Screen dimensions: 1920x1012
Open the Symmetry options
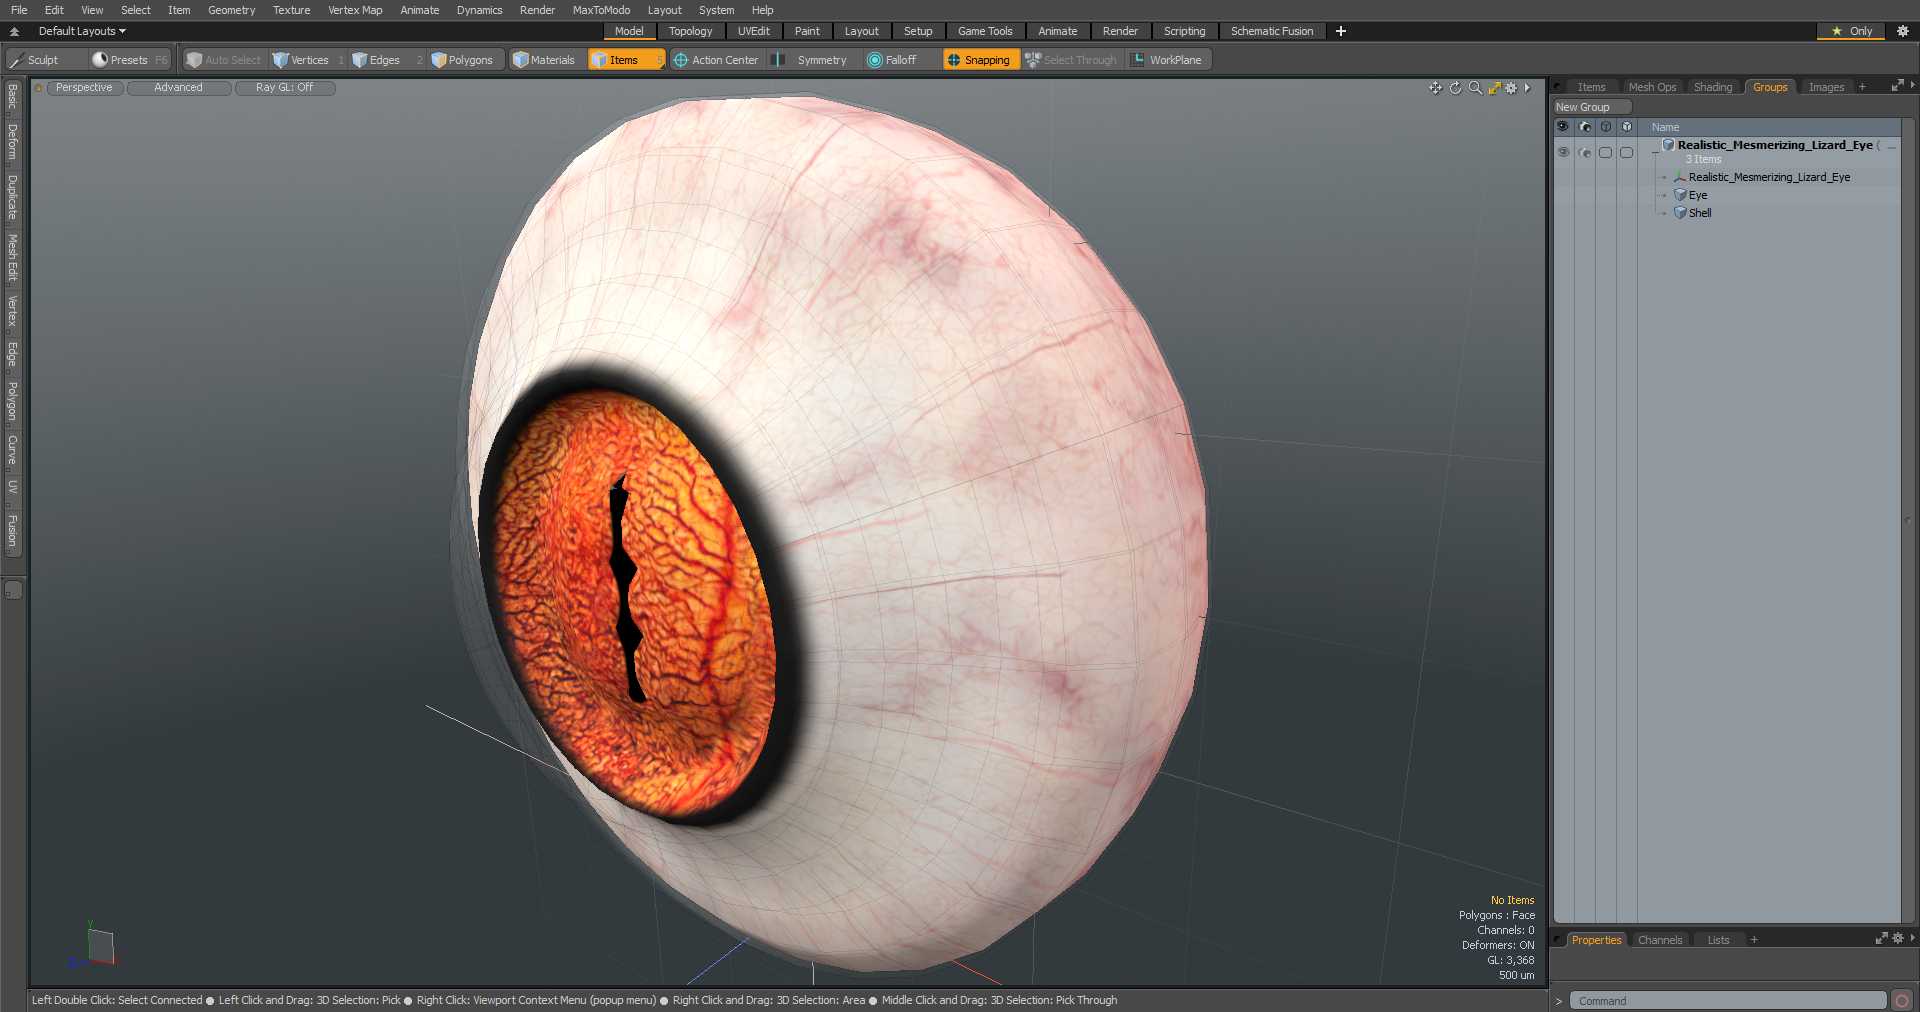click(812, 60)
